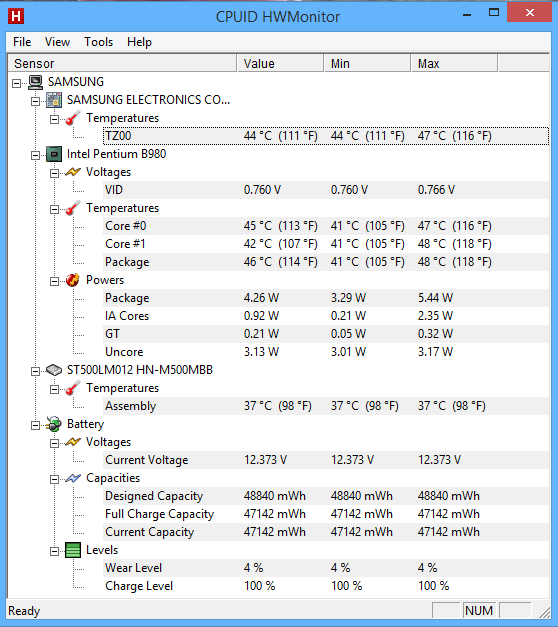Select the GT power row
This screenshot has width=558, height=627.
[x=326, y=334]
